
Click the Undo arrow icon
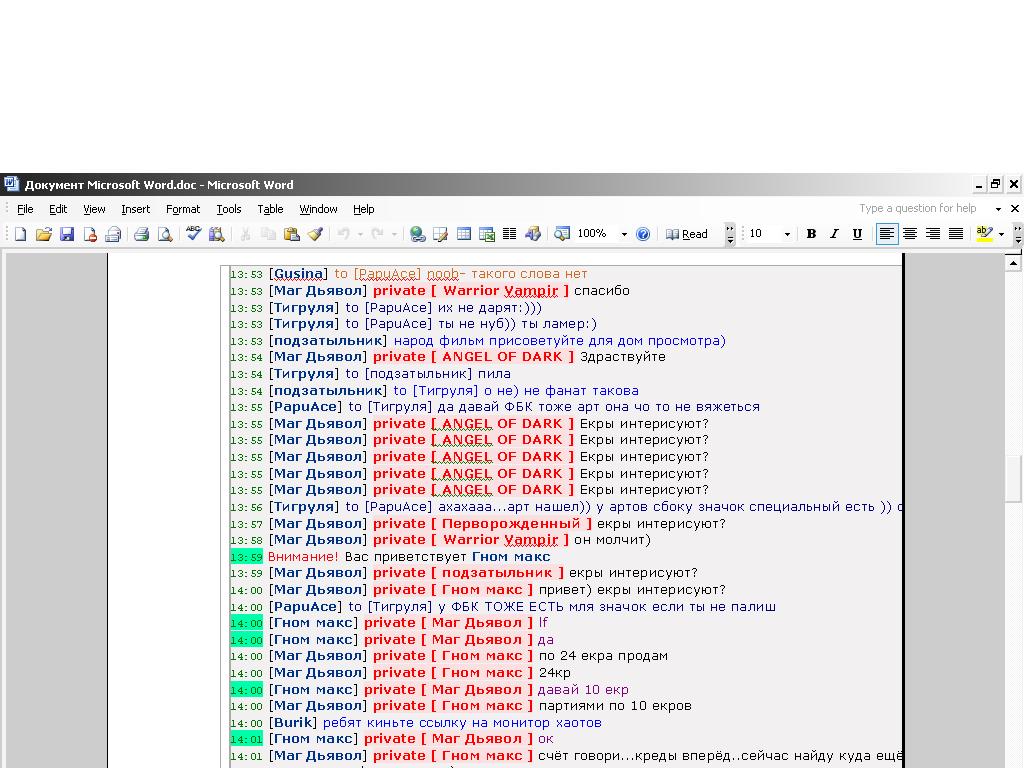tap(344, 234)
